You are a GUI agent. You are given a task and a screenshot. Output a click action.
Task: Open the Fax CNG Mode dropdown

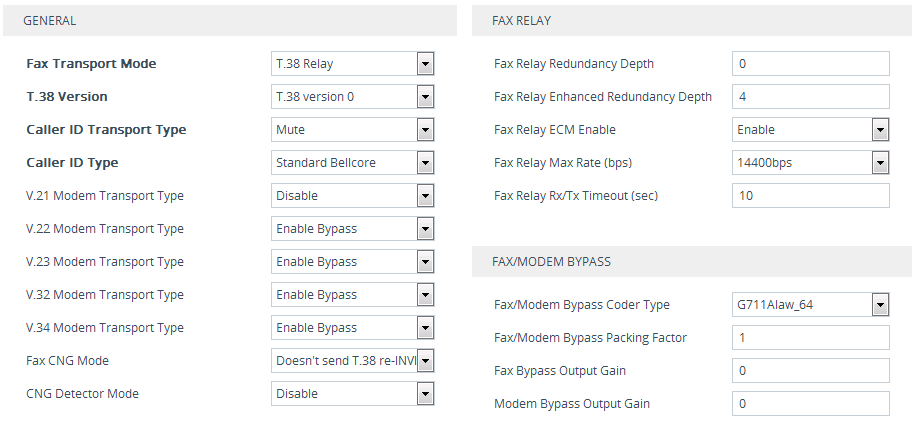pyautogui.click(x=352, y=361)
